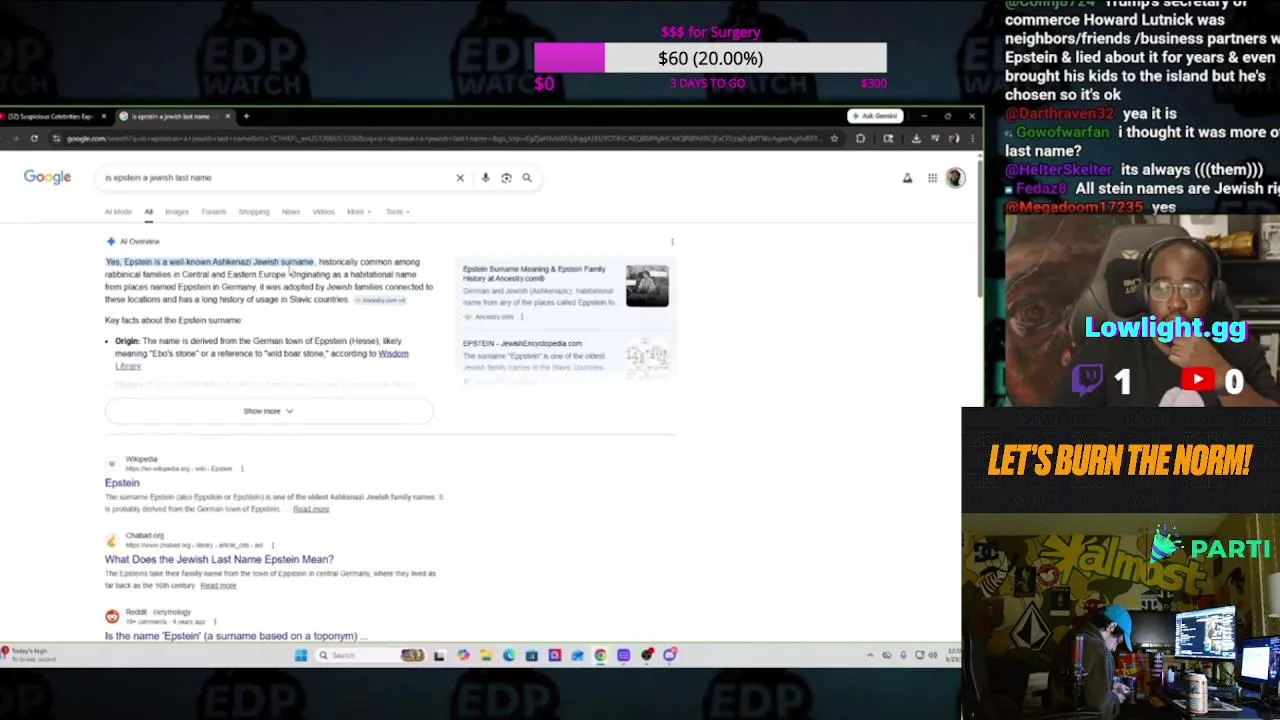Open the Reddit 'Is the name Epstein' result
The width and height of the screenshot is (1280, 720).
236,636
